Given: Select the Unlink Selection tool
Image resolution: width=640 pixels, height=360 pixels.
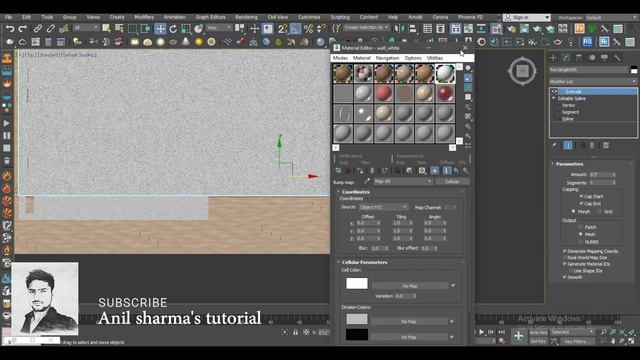Looking at the screenshot, I should (51, 29).
